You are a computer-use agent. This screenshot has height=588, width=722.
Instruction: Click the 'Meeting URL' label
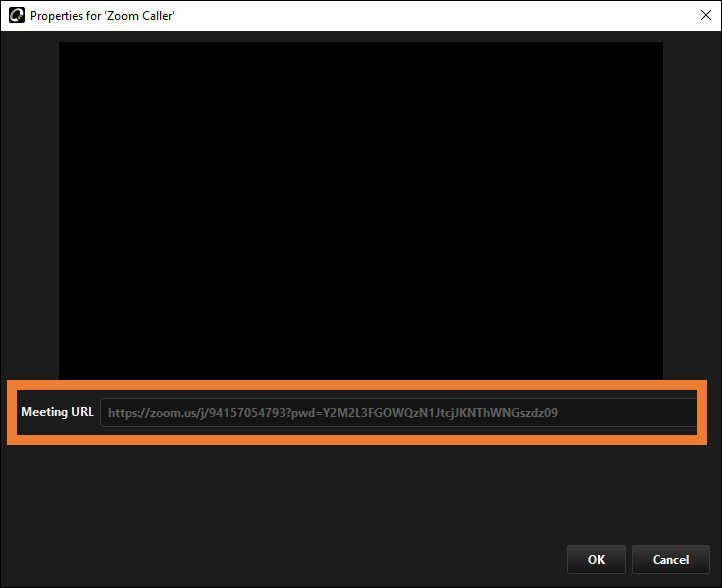pyautogui.click(x=58, y=412)
